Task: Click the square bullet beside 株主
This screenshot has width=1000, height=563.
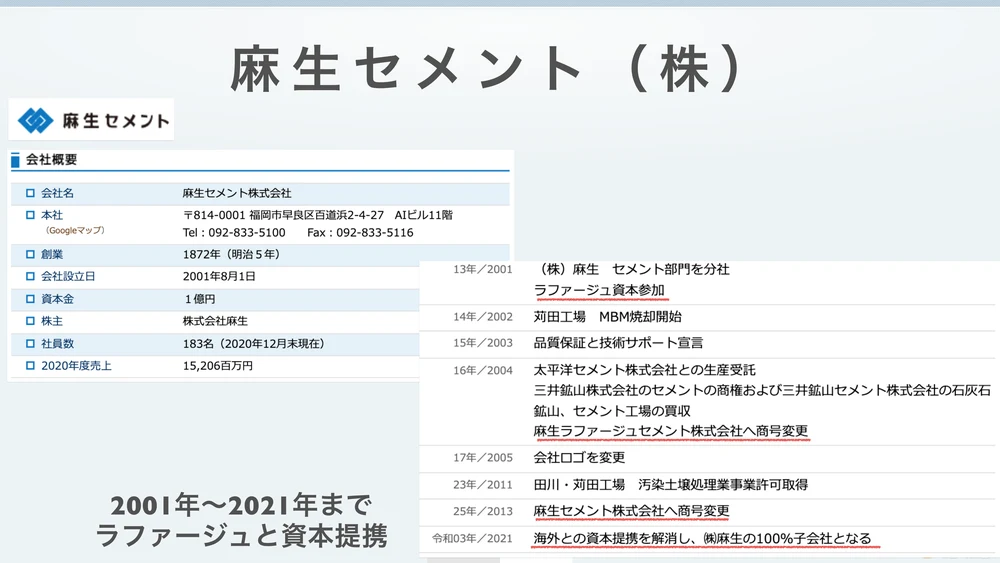Action: (x=30, y=321)
